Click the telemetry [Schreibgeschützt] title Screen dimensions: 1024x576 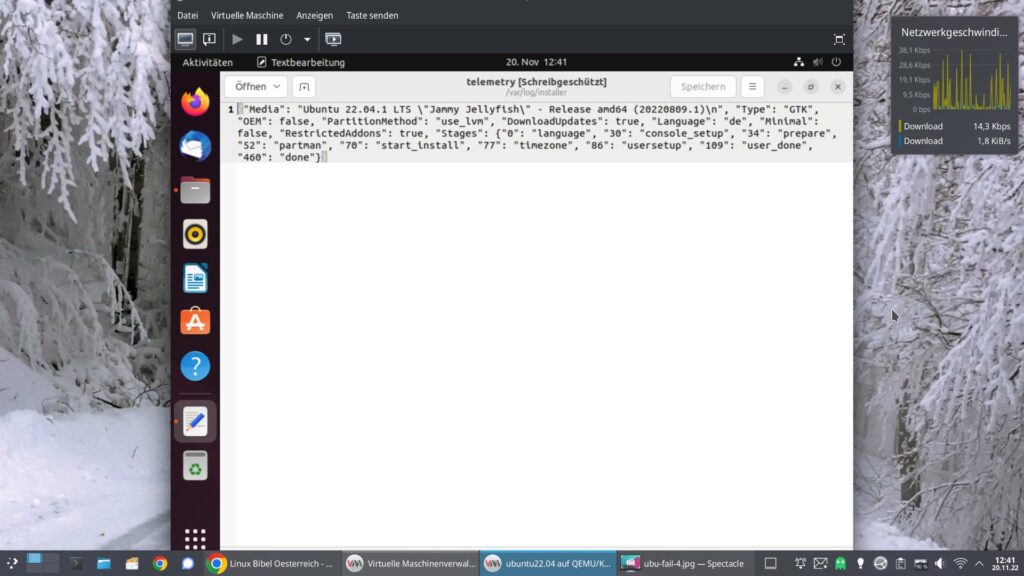(536, 82)
